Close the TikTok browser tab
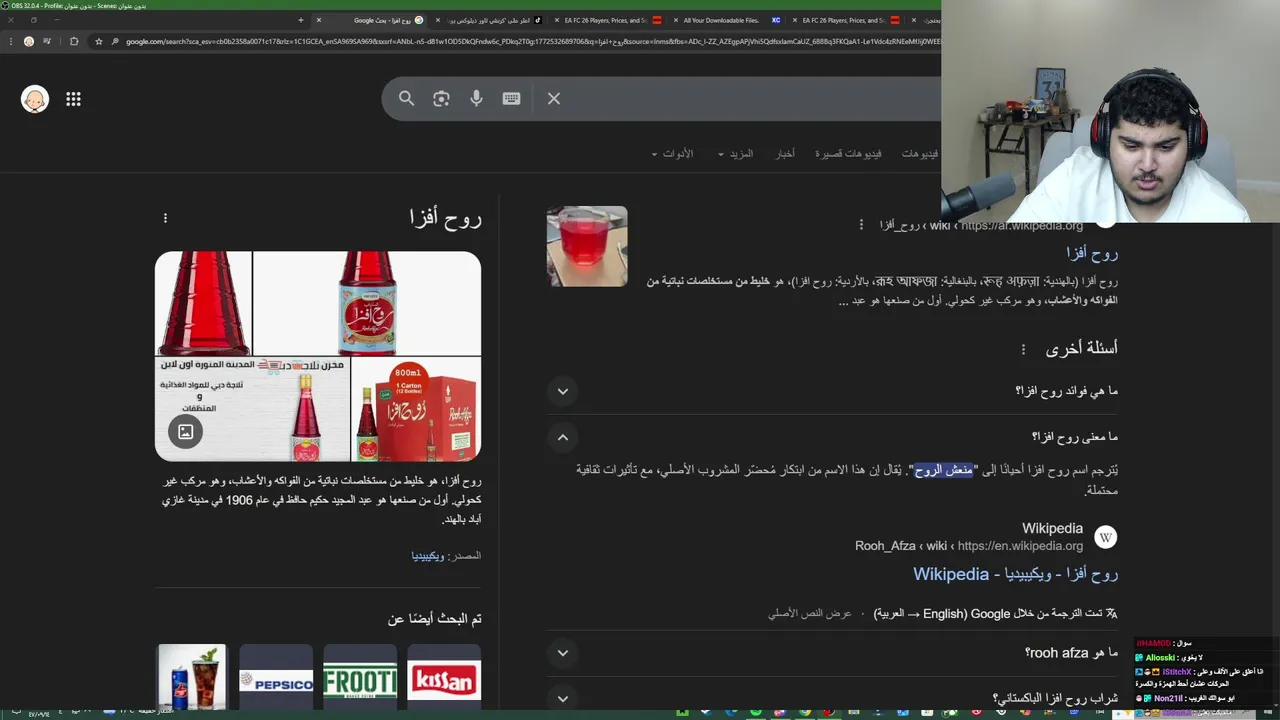The width and height of the screenshot is (1280, 720). click(x=438, y=20)
